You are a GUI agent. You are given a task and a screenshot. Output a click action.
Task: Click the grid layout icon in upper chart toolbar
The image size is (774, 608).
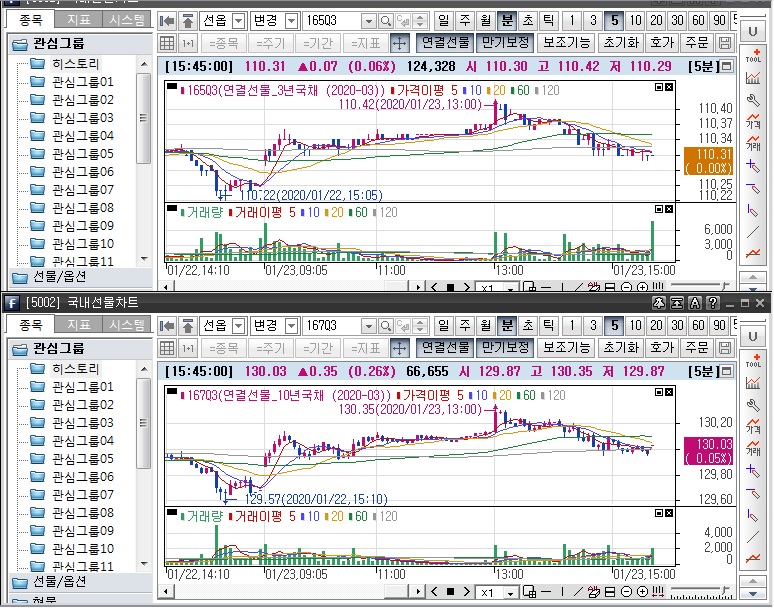click(x=167, y=43)
